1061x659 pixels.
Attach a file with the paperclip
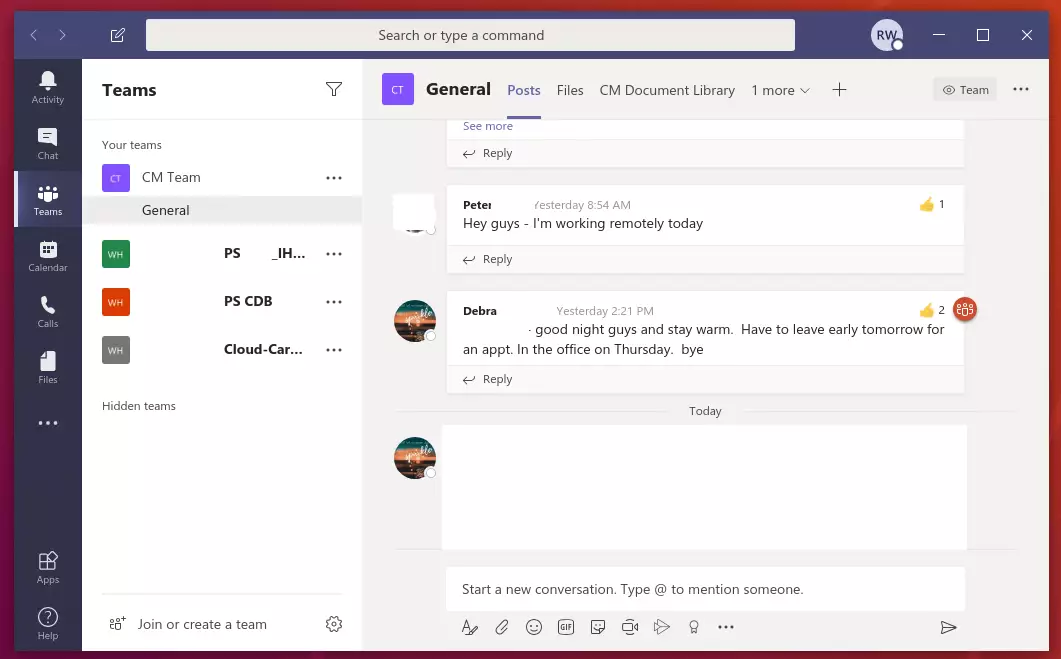coord(501,627)
